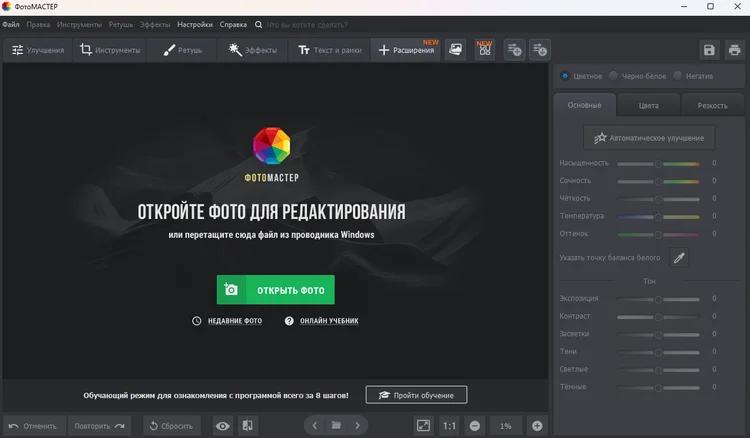
Task: Click the Температура slider
Action: [x=658, y=217]
